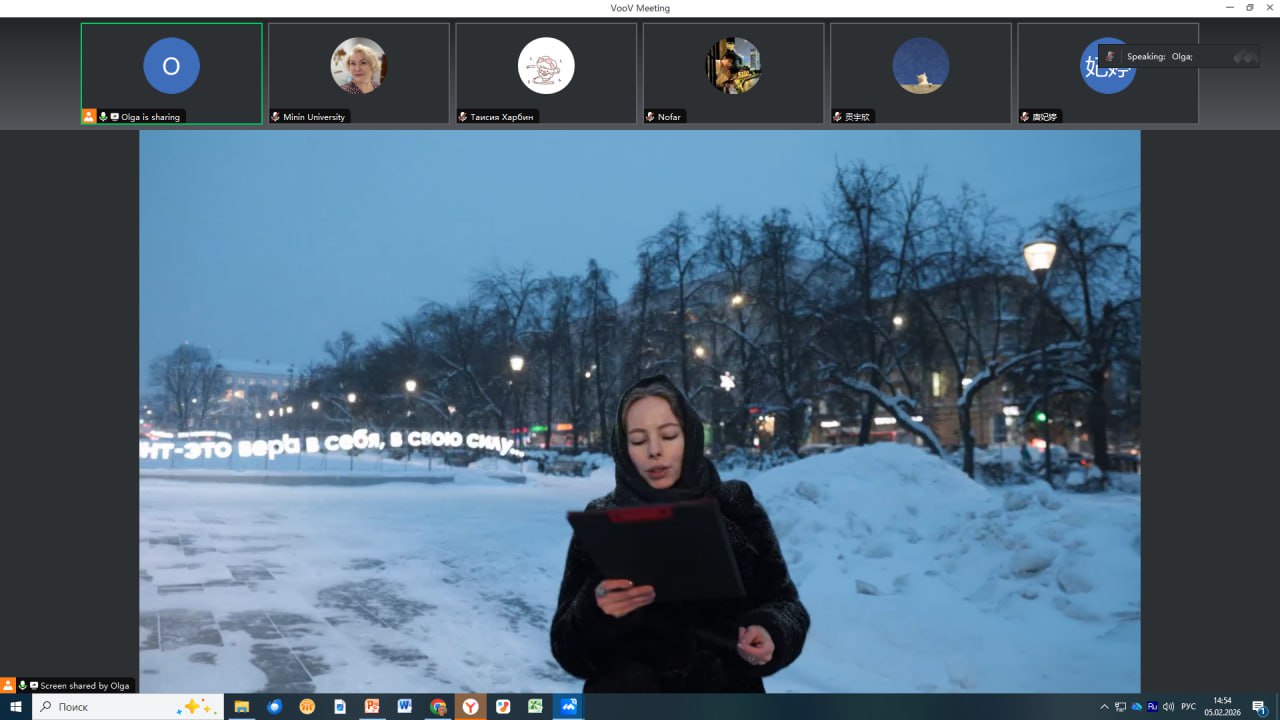Click the muted mic icon beside Nofar
Viewport: 1280px width, 720px height.
pyautogui.click(x=650, y=117)
